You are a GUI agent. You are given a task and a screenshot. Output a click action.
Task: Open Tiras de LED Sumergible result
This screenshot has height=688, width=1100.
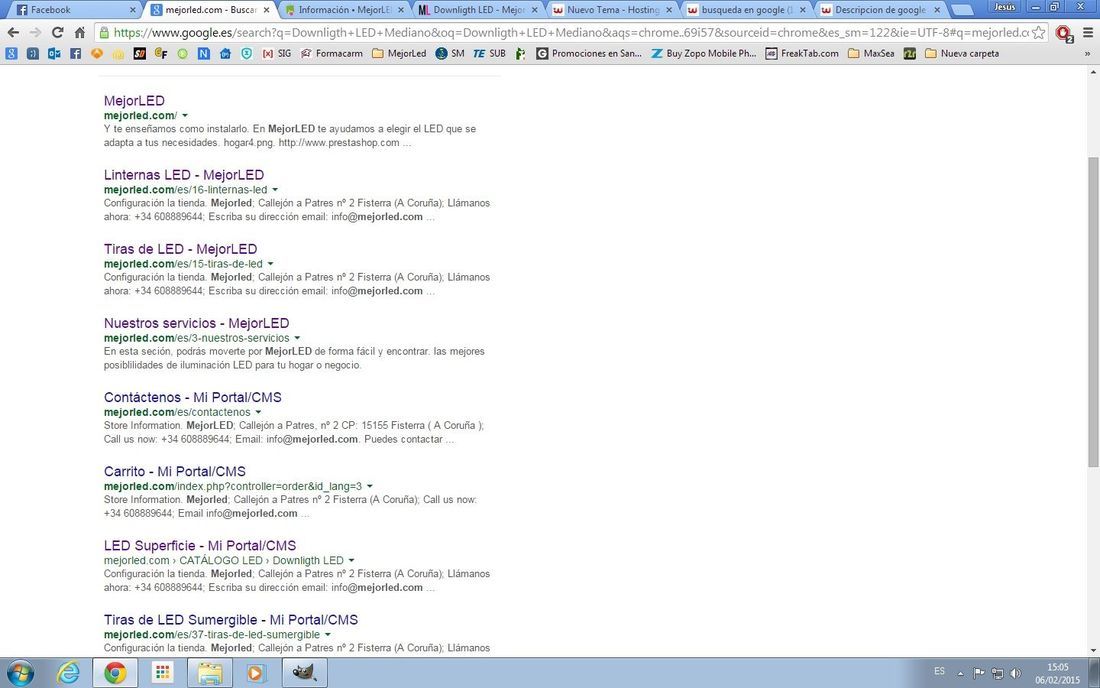pos(231,620)
